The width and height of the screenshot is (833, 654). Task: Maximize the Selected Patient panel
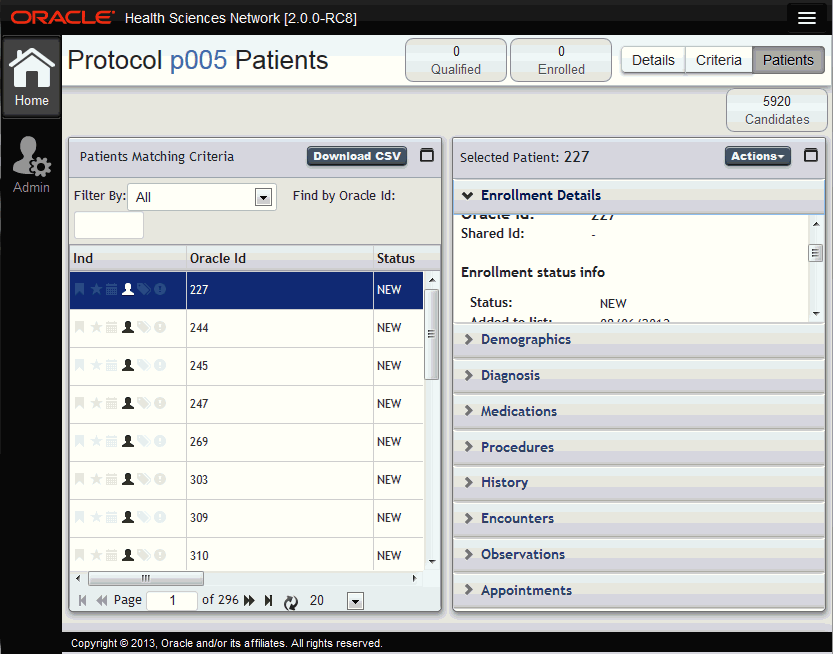(810, 156)
